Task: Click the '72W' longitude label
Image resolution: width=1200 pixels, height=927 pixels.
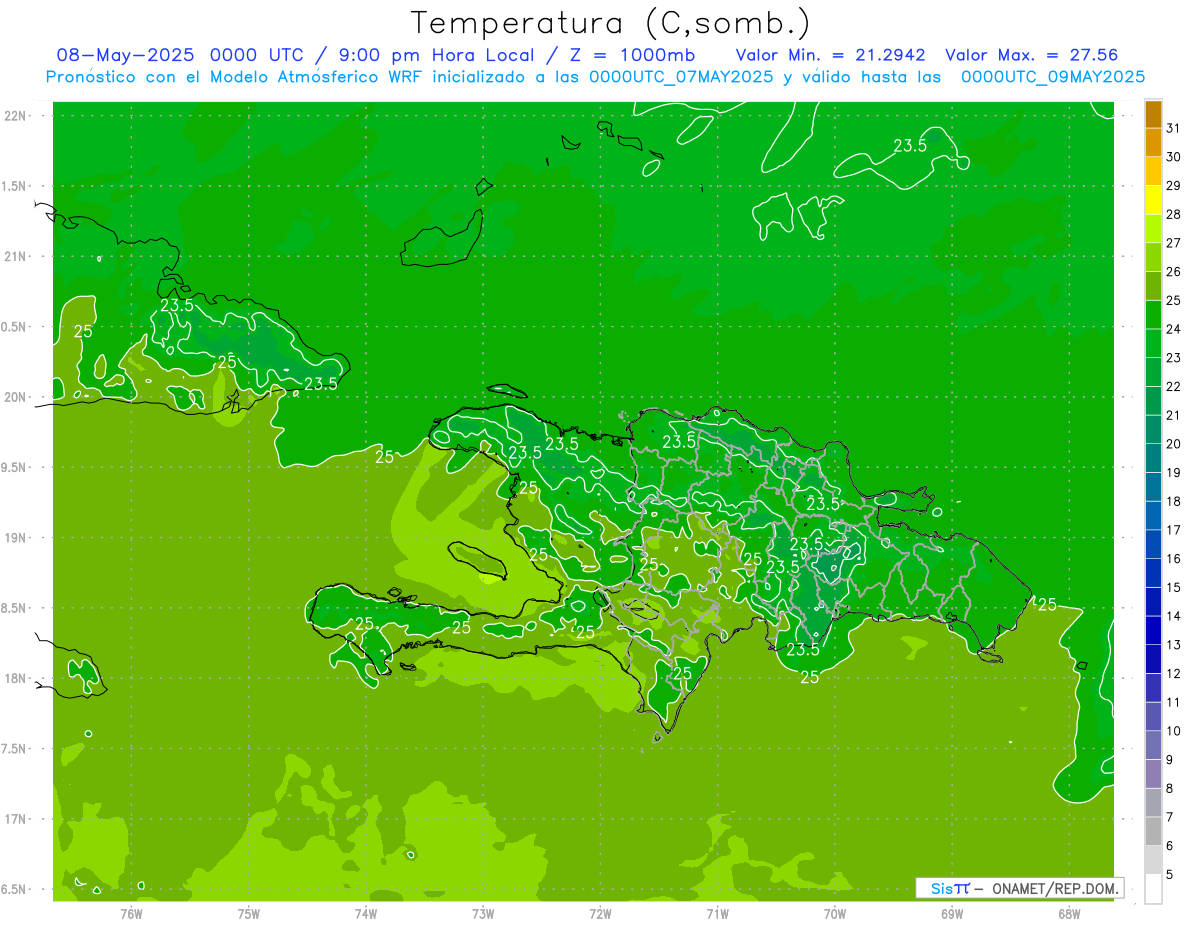Action: coord(600,913)
